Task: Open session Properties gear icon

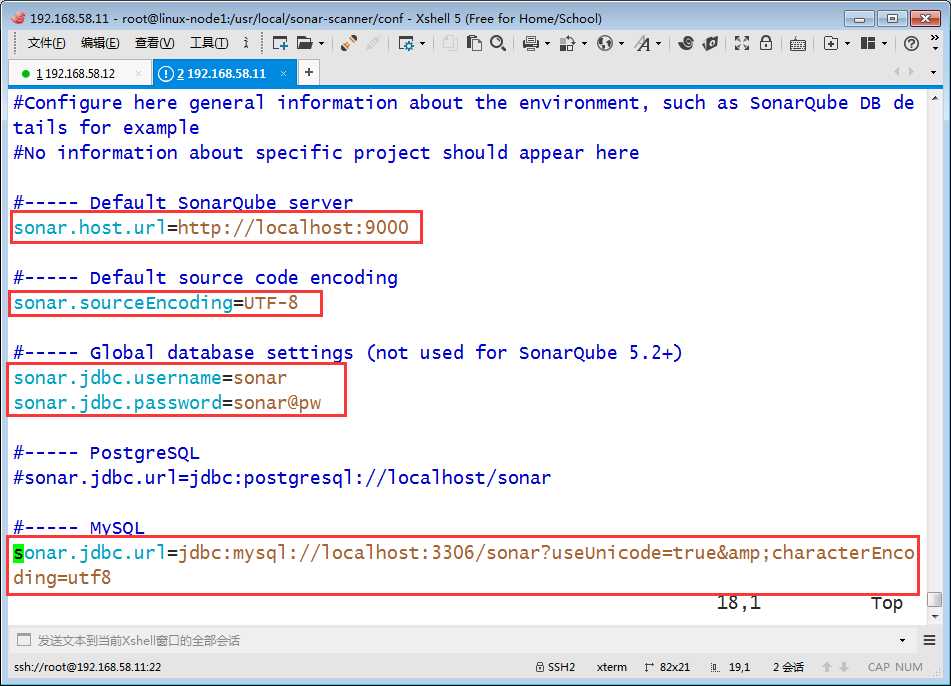Action: pos(405,43)
